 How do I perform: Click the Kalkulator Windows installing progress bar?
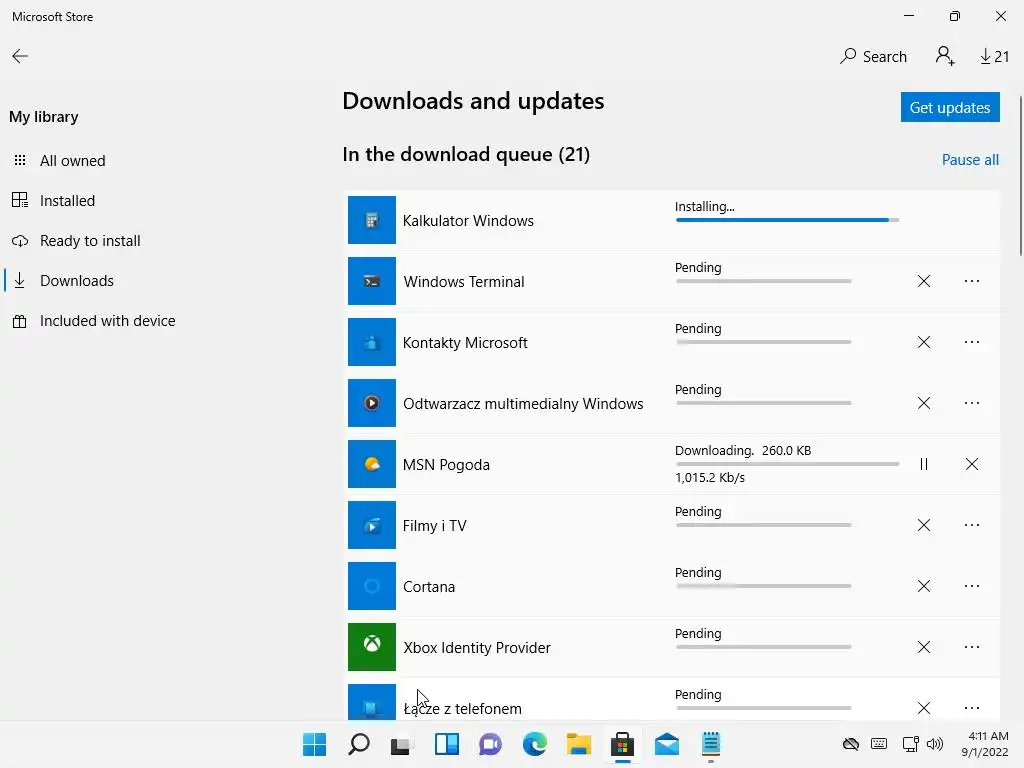pyautogui.click(x=788, y=220)
